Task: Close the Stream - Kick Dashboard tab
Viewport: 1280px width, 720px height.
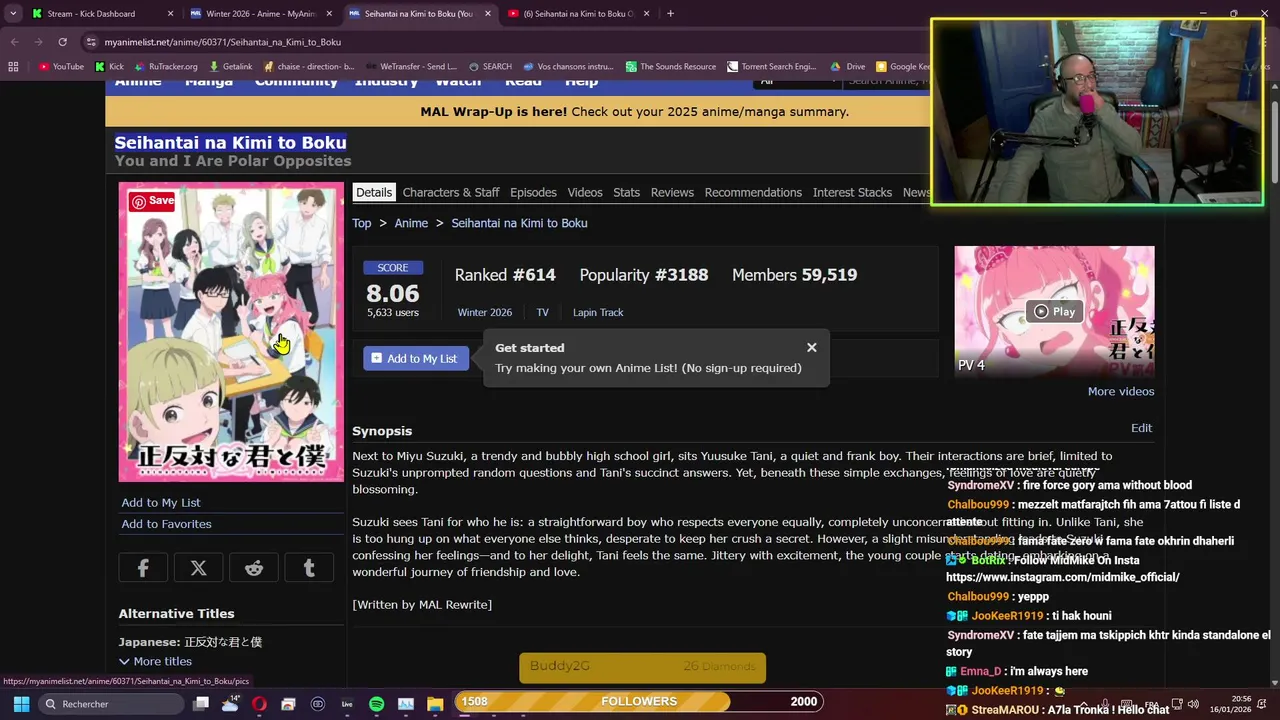Action: point(170,14)
